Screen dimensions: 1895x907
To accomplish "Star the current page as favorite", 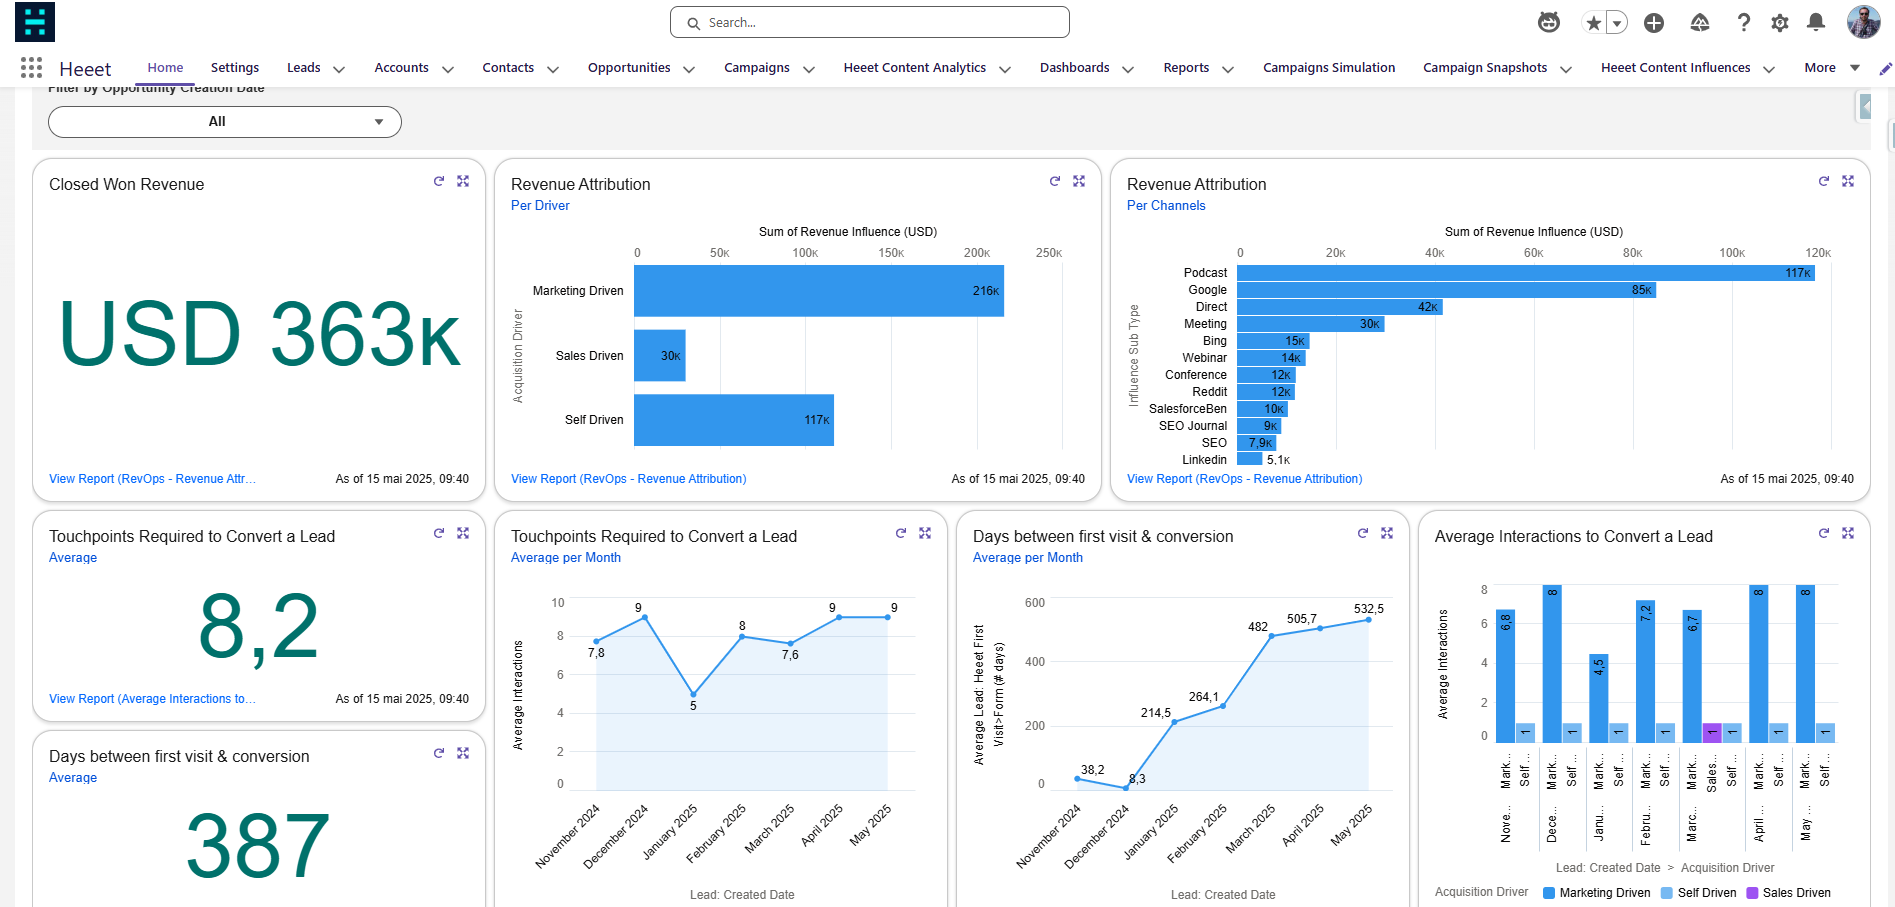I will click(x=1592, y=21).
